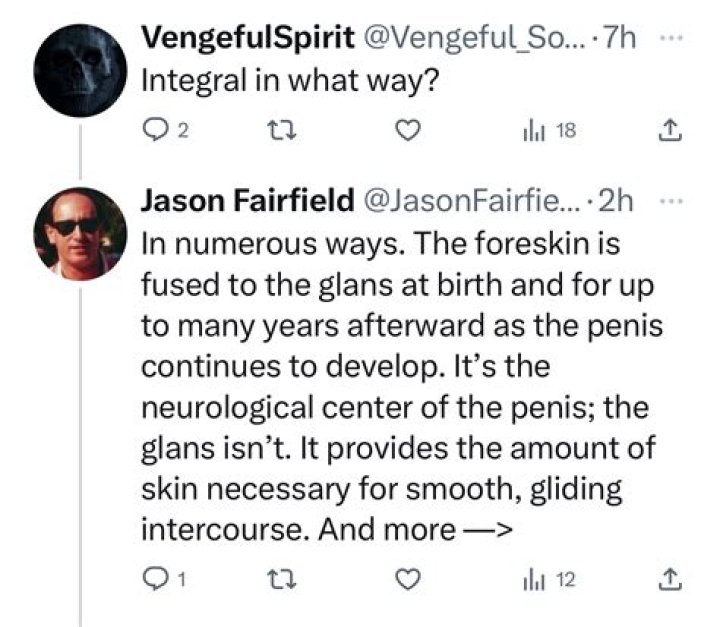Like VengefulSpirit's tweet
Image resolution: width=720 pixels, height=627 pixels.
tap(406, 130)
